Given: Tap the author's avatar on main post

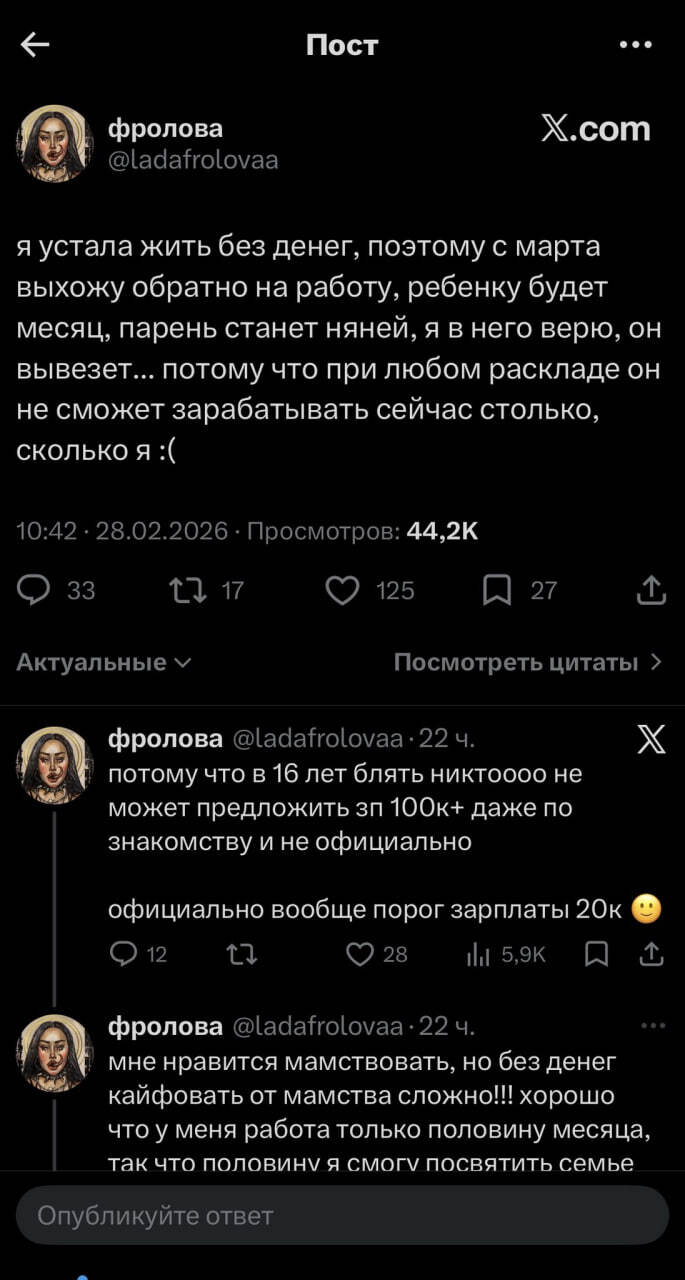Looking at the screenshot, I should [x=55, y=143].
